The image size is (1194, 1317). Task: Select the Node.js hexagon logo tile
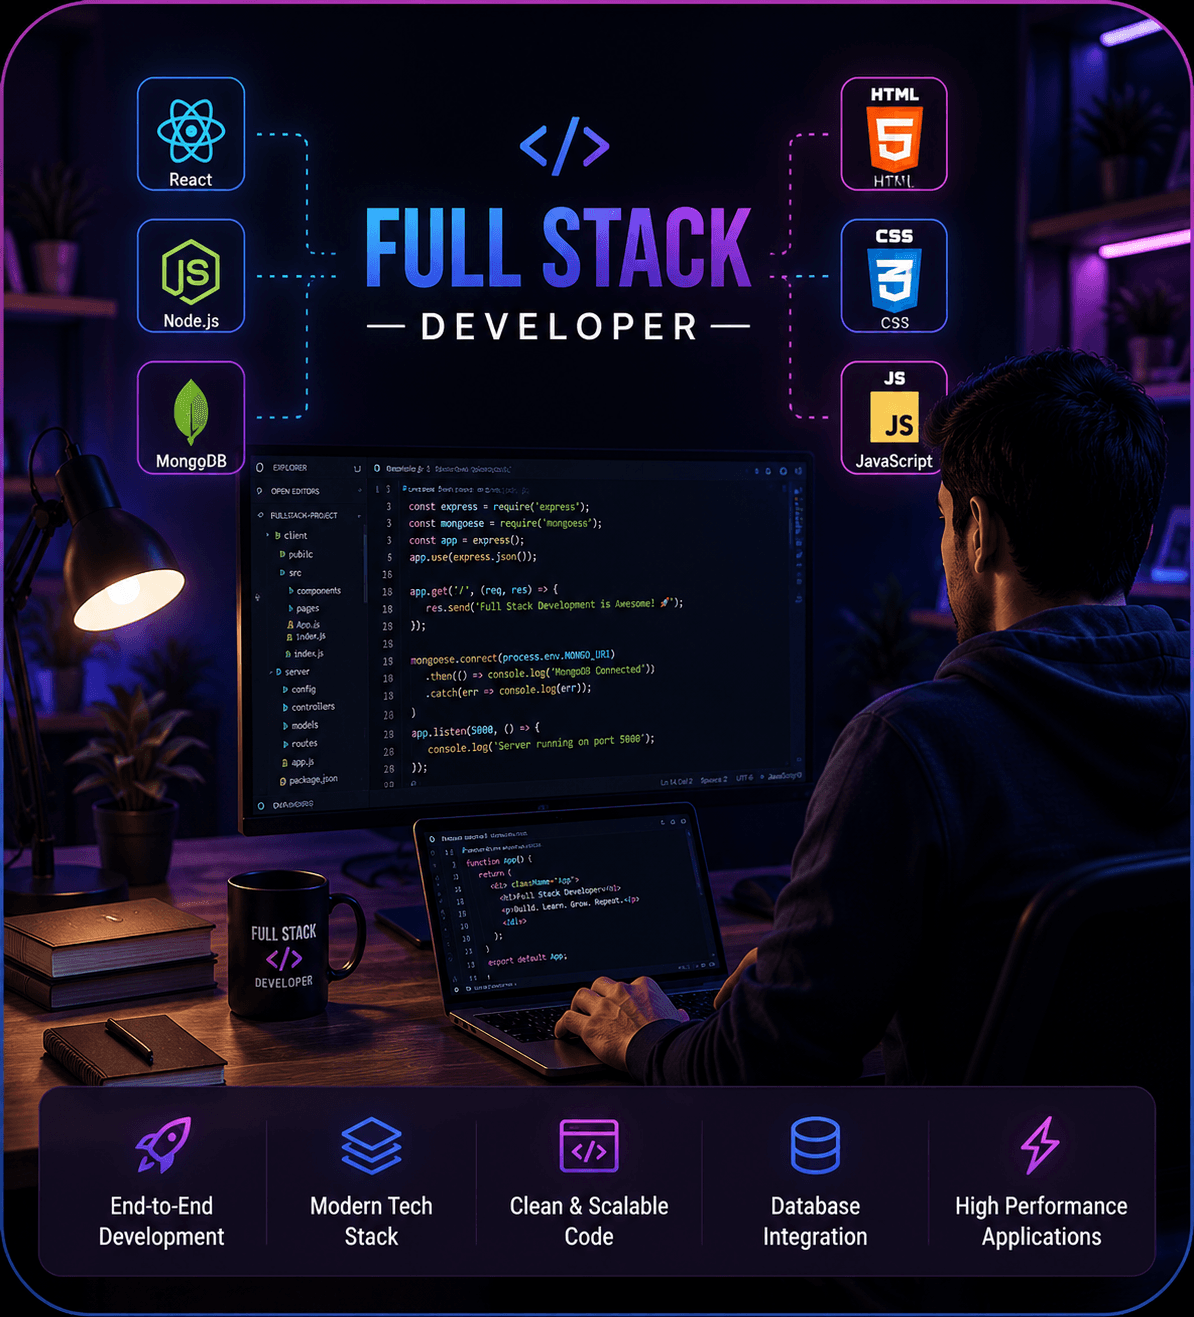click(x=191, y=276)
